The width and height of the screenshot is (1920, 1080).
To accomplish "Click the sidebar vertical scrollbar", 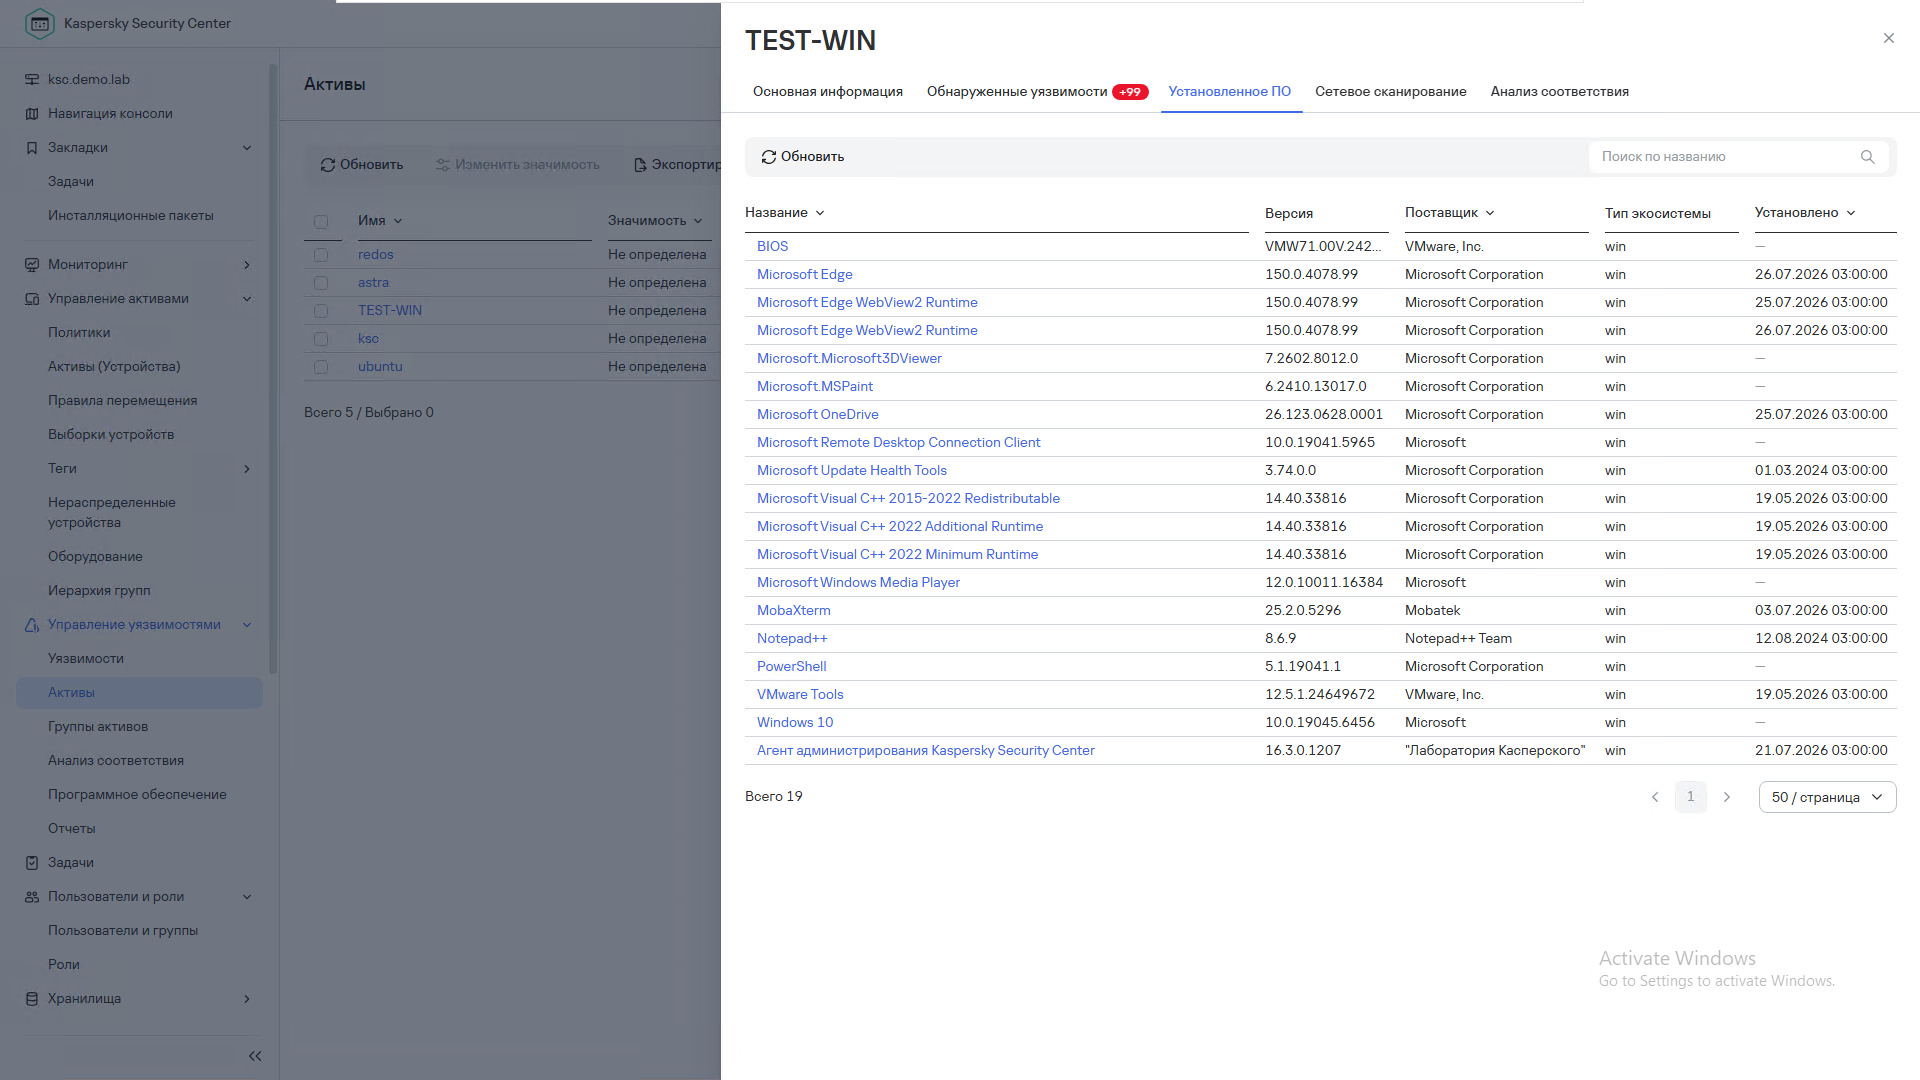I will click(273, 370).
